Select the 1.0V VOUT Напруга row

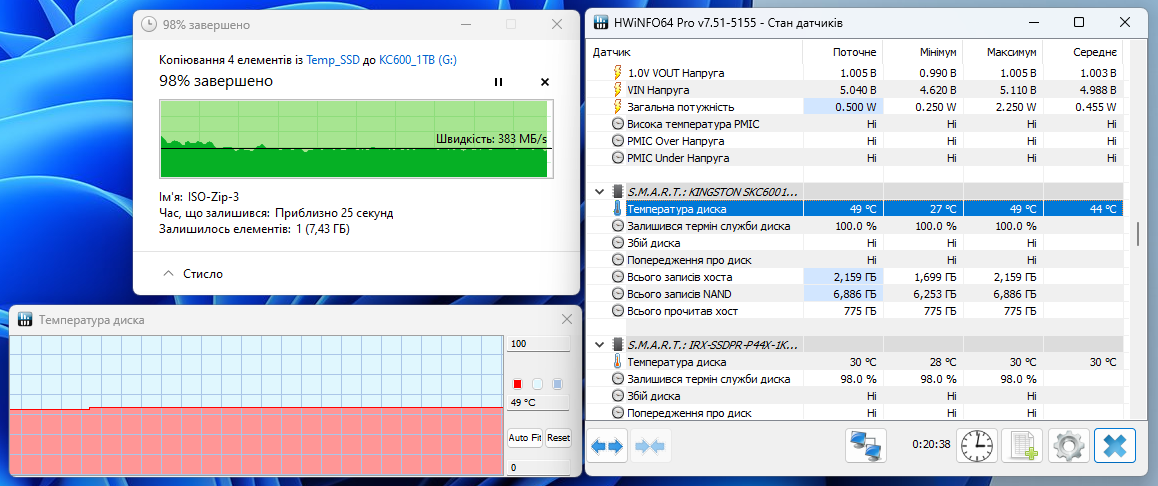[x=857, y=72]
